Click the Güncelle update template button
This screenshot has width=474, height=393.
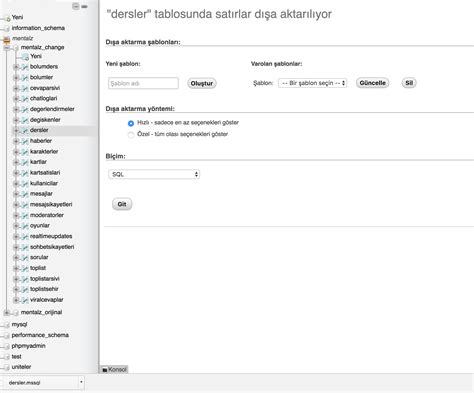(372, 83)
